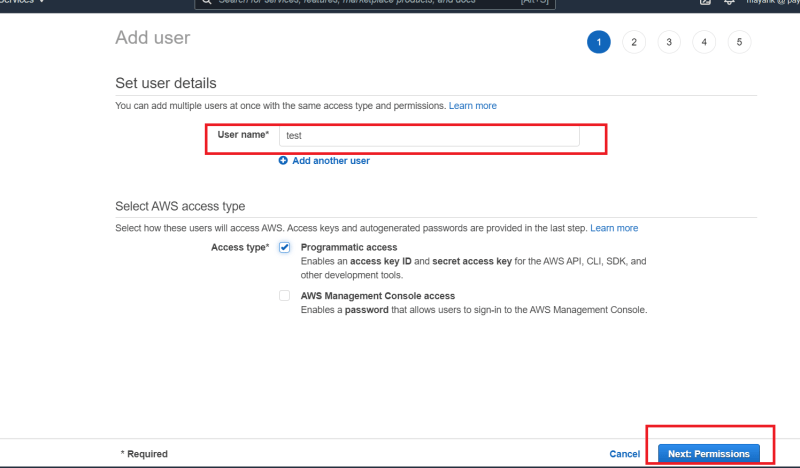Uncheck the Programmatic access checkbox
The width and height of the screenshot is (800, 468).
pos(284,248)
